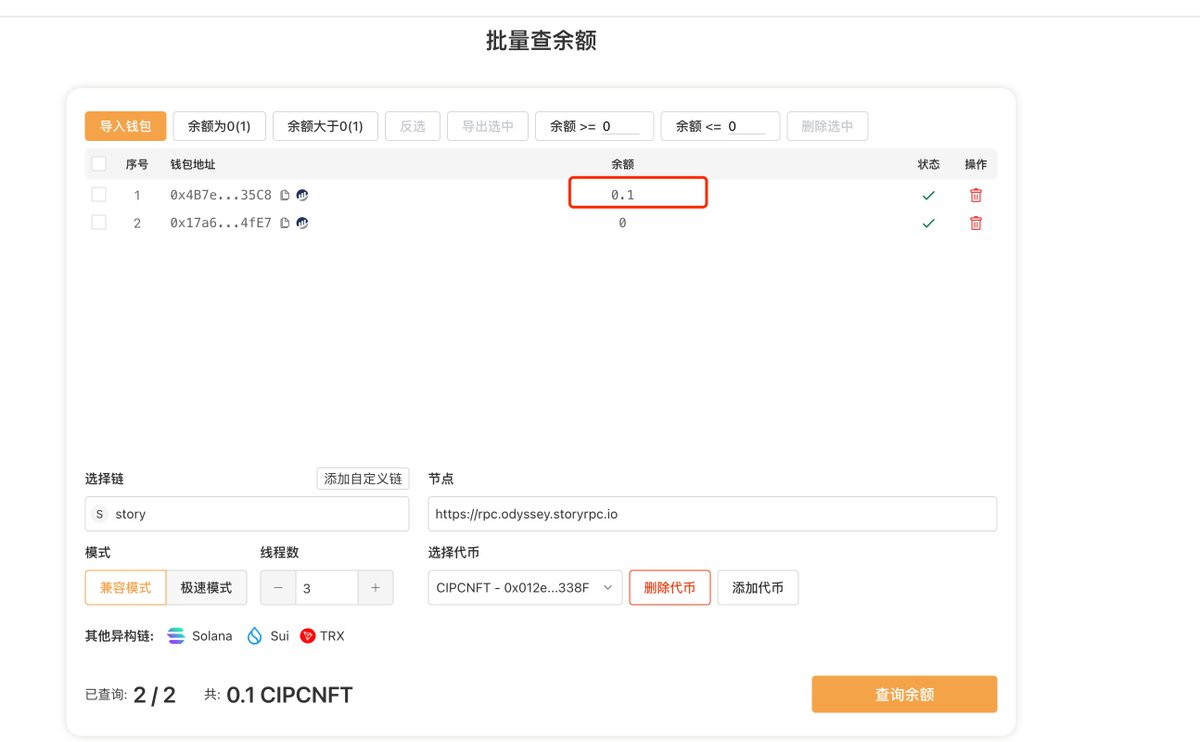Viewport: 1200px width, 742px height.
Task: Select wallets with 余额为0(1)
Action: 219,126
